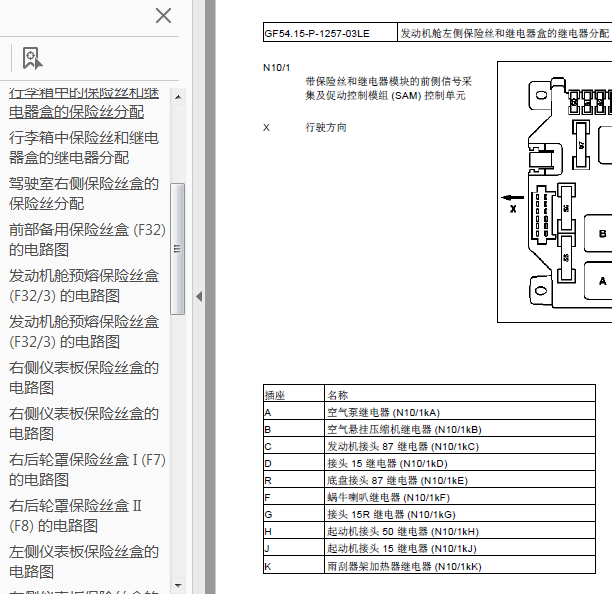Open first 发动机舱预熔保险丝盒 (F32/3) 的电路图 bookmark

click(x=84, y=286)
